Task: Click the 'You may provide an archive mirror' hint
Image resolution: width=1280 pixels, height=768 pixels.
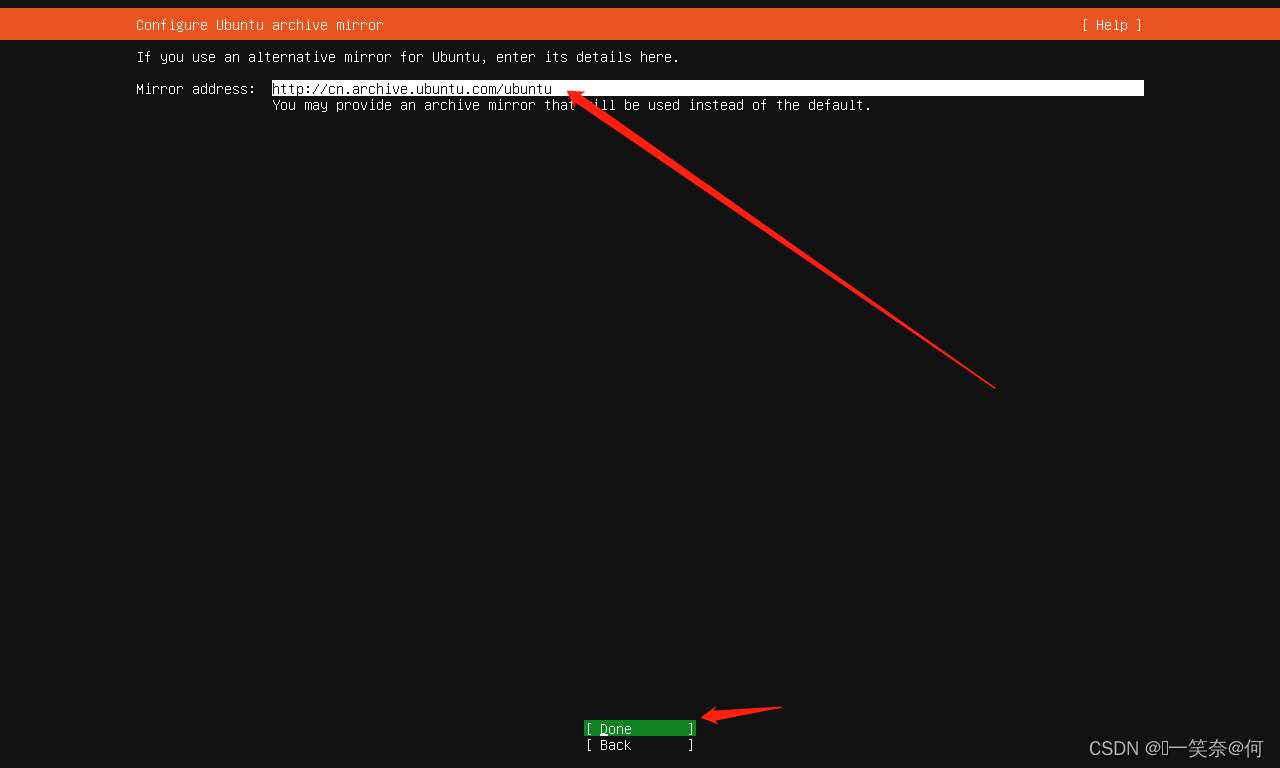Action: click(572, 105)
